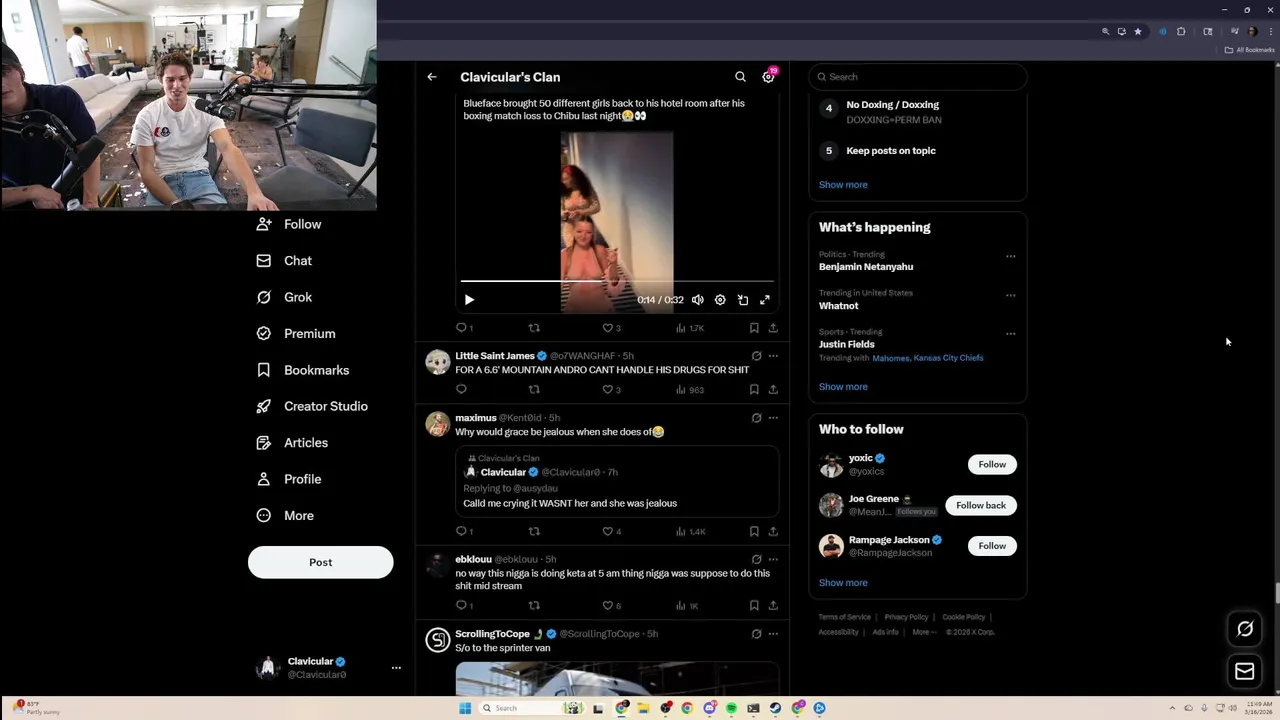
Task: Click Grok icon on ScrollingToCope post
Action: pos(756,634)
